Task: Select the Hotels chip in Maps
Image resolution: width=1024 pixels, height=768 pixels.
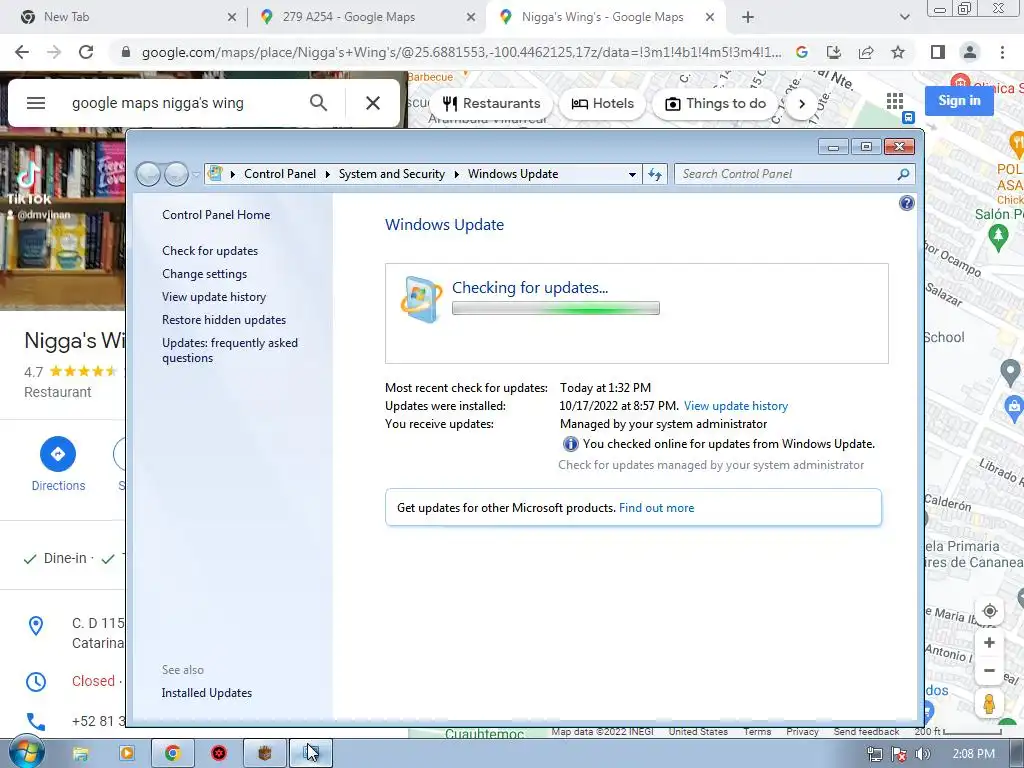Action: click(602, 103)
